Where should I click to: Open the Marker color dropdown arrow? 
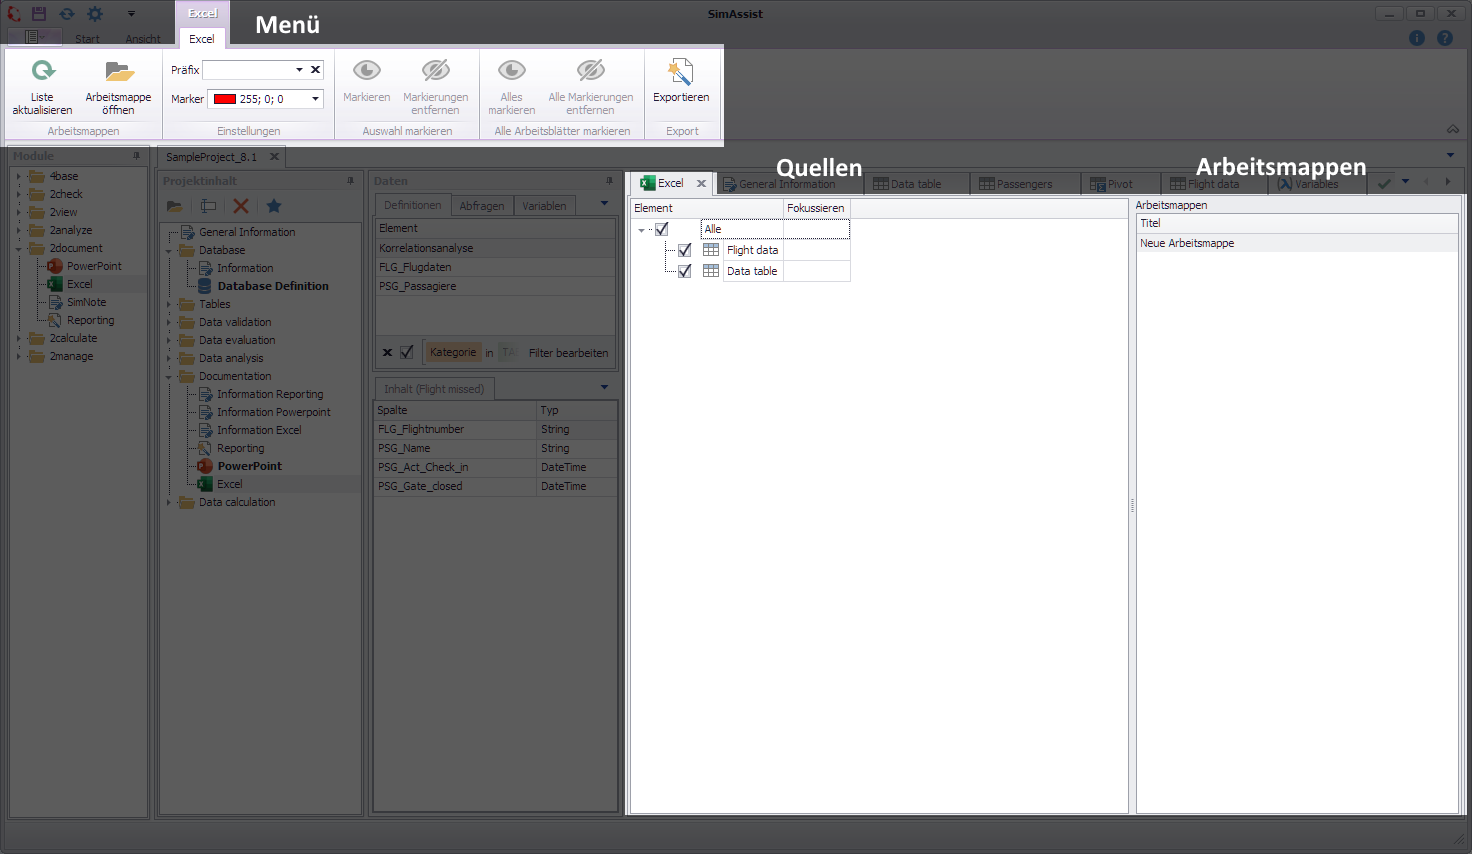[315, 99]
